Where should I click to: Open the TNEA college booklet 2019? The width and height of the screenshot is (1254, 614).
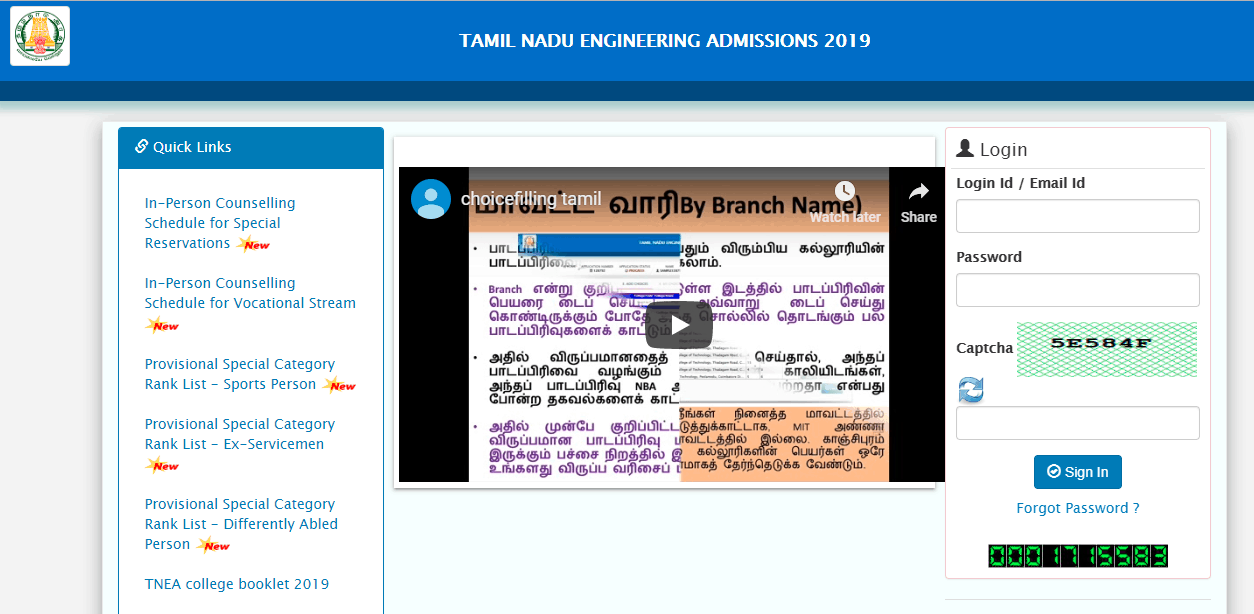point(236,584)
